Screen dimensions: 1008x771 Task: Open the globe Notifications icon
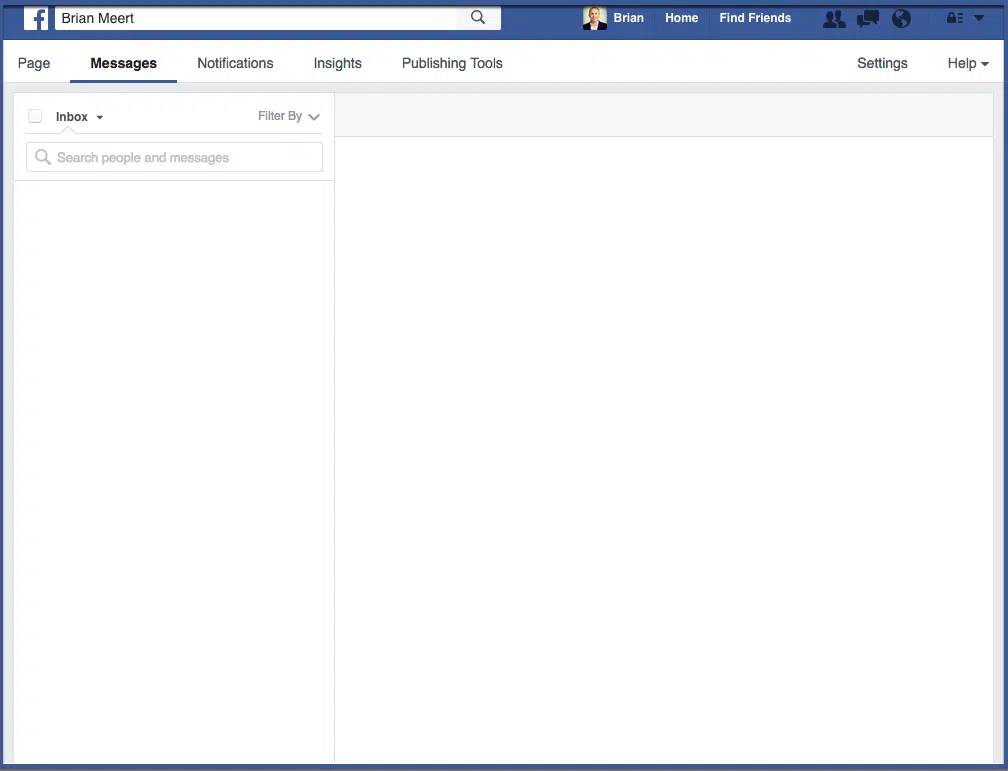pos(901,18)
